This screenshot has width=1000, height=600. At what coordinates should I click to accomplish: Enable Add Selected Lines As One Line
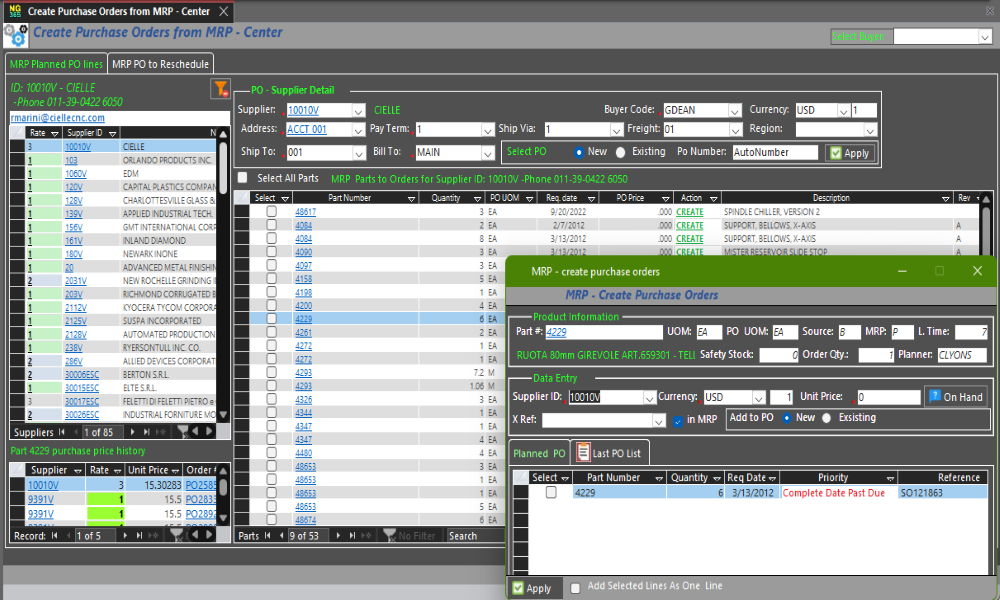pyautogui.click(x=575, y=588)
